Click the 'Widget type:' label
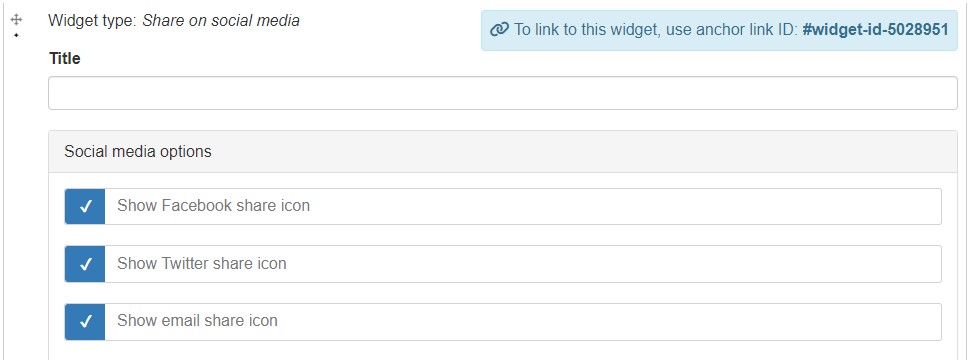The width and height of the screenshot is (972, 360). click(x=93, y=20)
